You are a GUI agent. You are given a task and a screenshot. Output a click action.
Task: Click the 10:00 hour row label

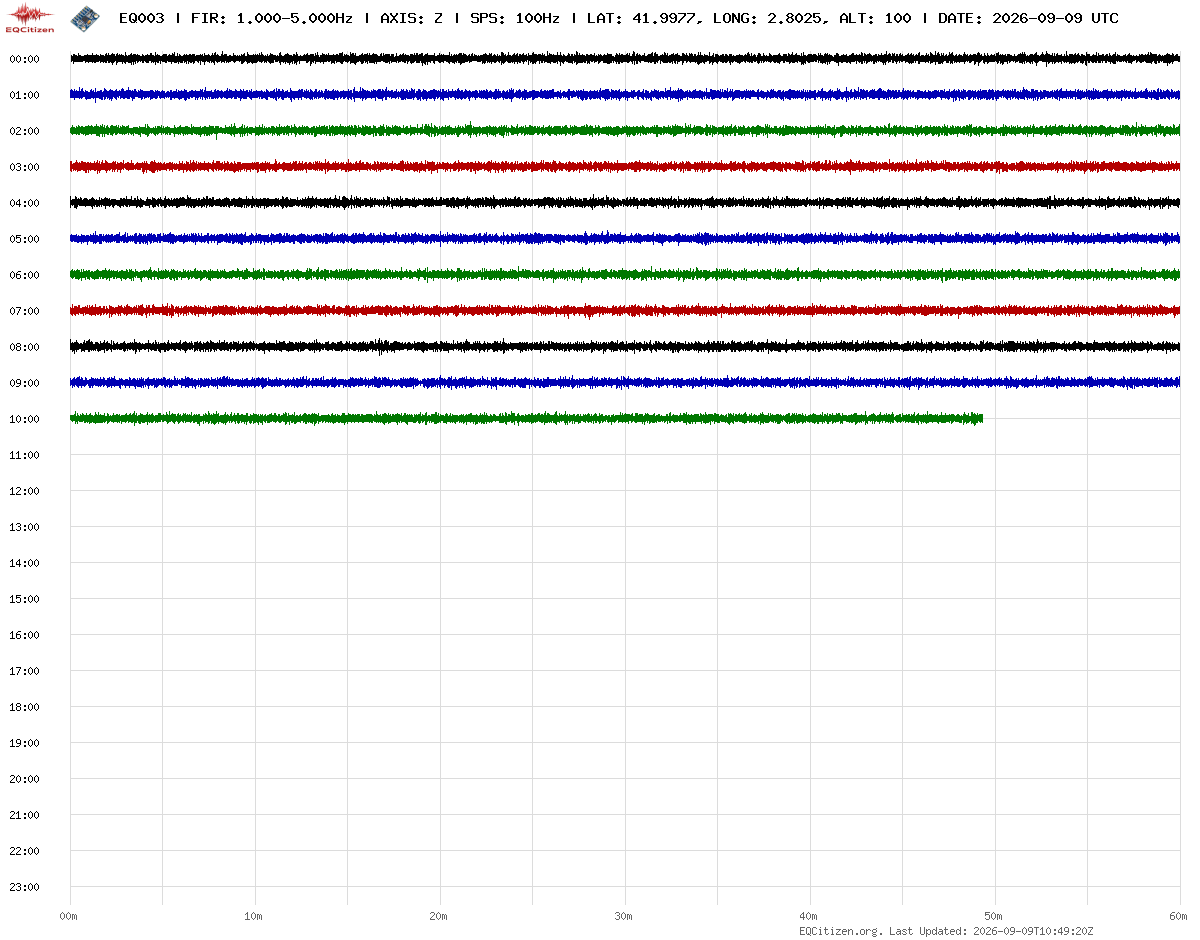(x=24, y=419)
